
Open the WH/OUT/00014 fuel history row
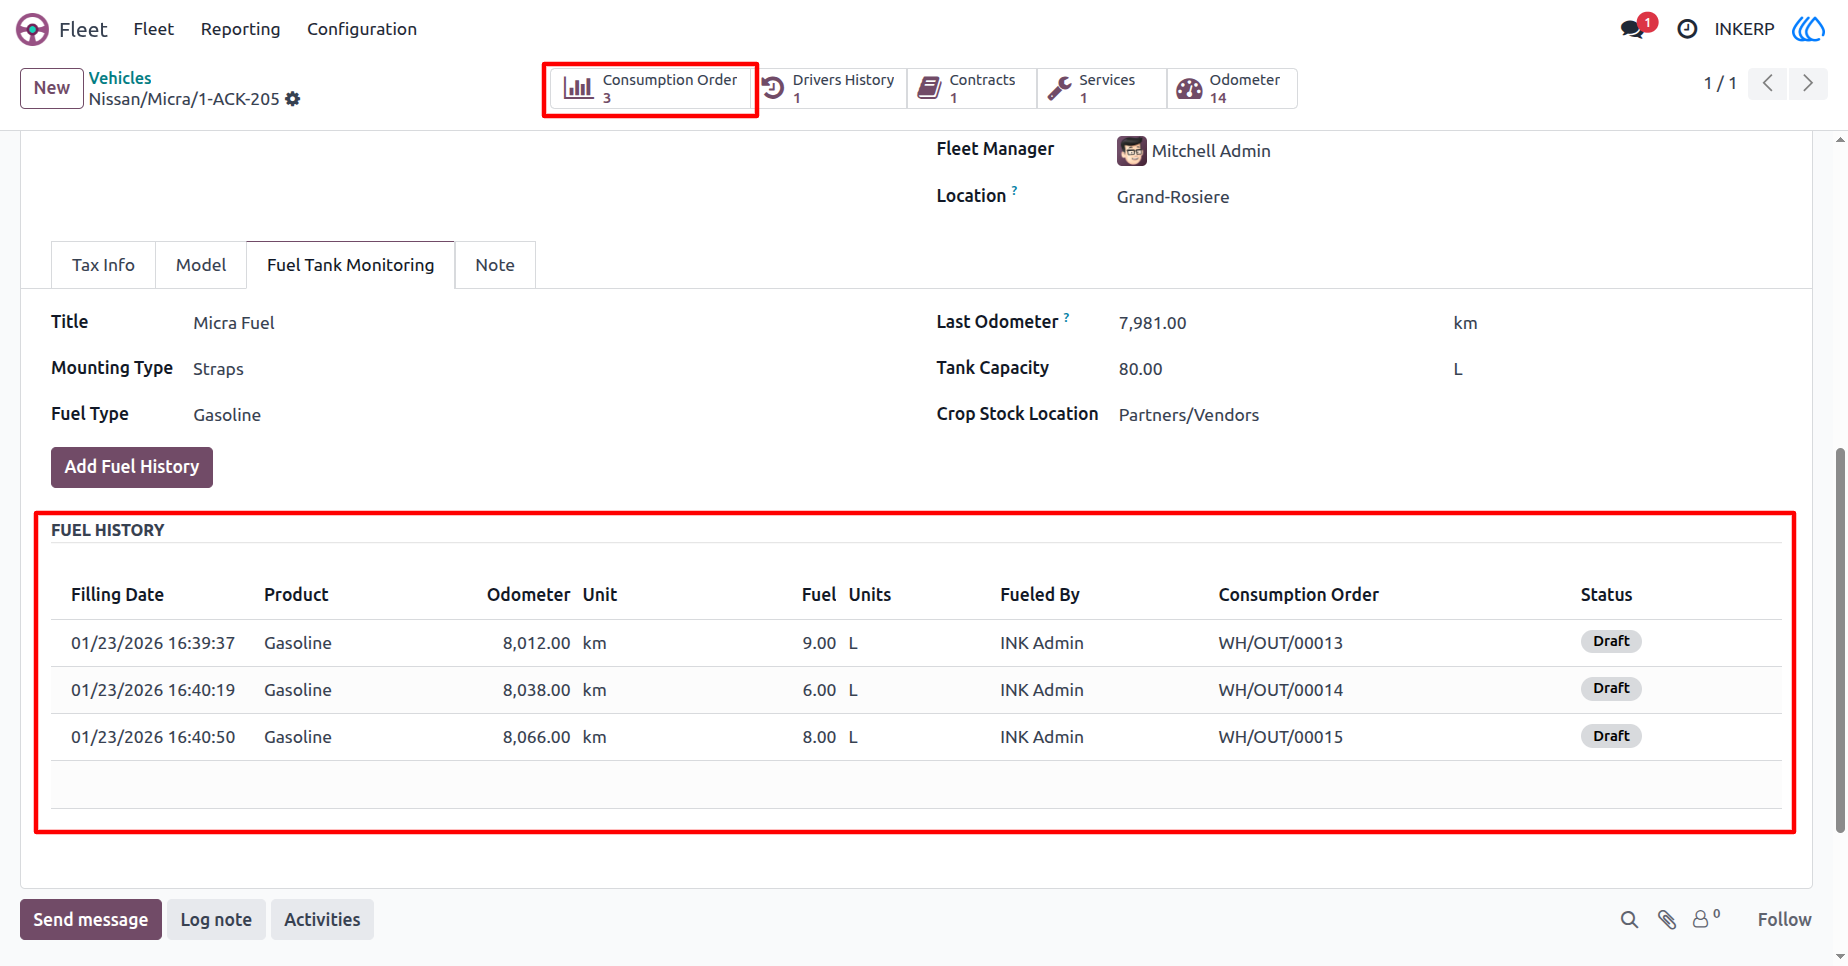916,690
